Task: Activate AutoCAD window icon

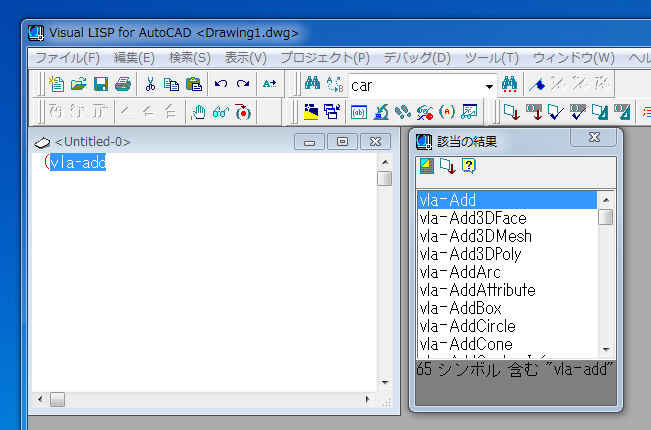Action: point(311,112)
